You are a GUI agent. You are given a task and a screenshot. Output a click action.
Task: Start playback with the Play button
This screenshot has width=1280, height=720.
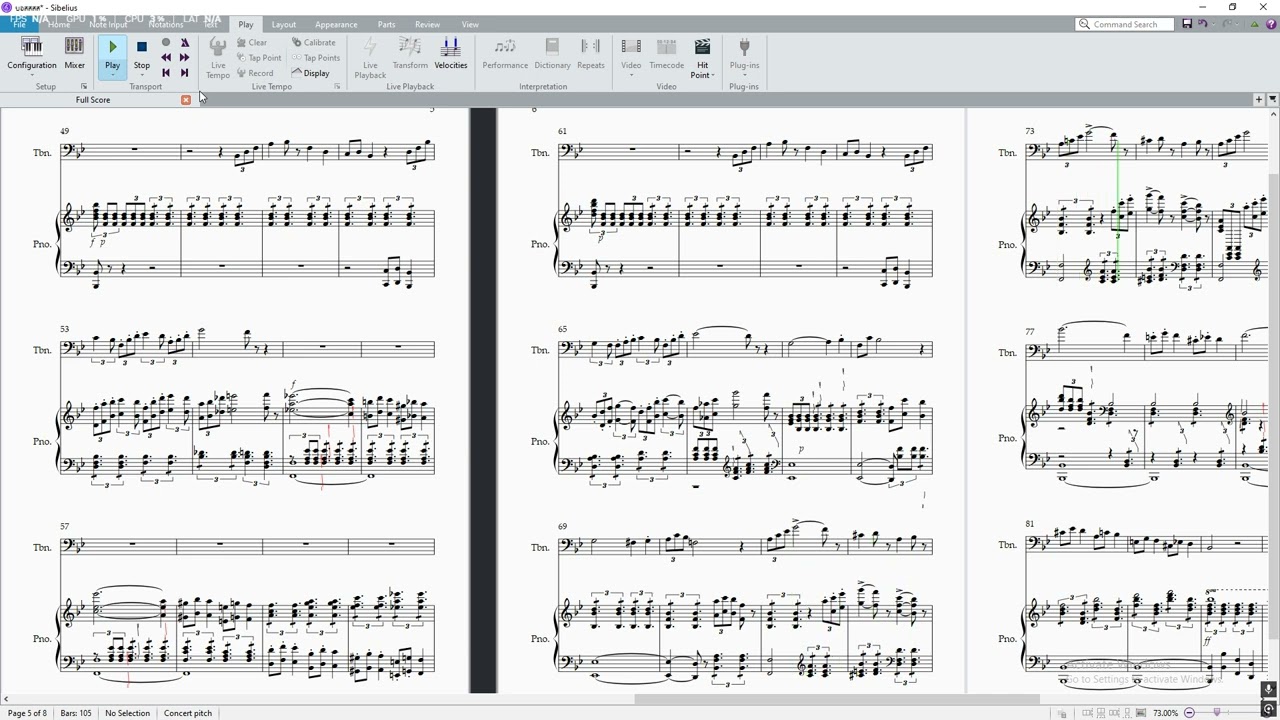[112, 55]
